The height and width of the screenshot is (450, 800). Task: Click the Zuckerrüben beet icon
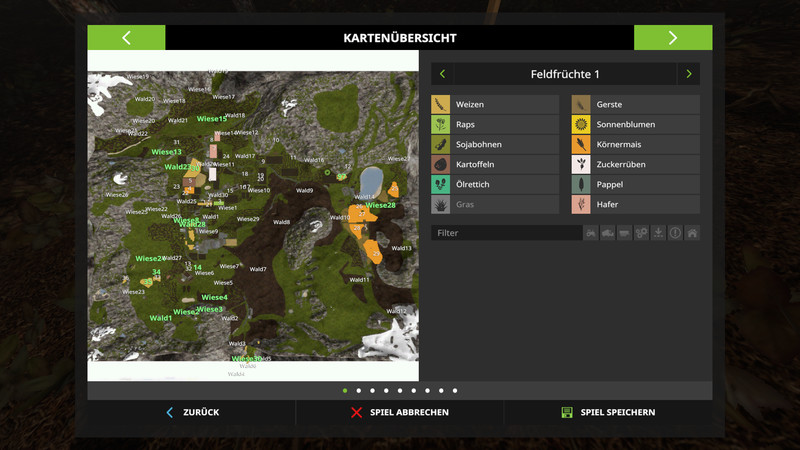pyautogui.click(x=581, y=165)
